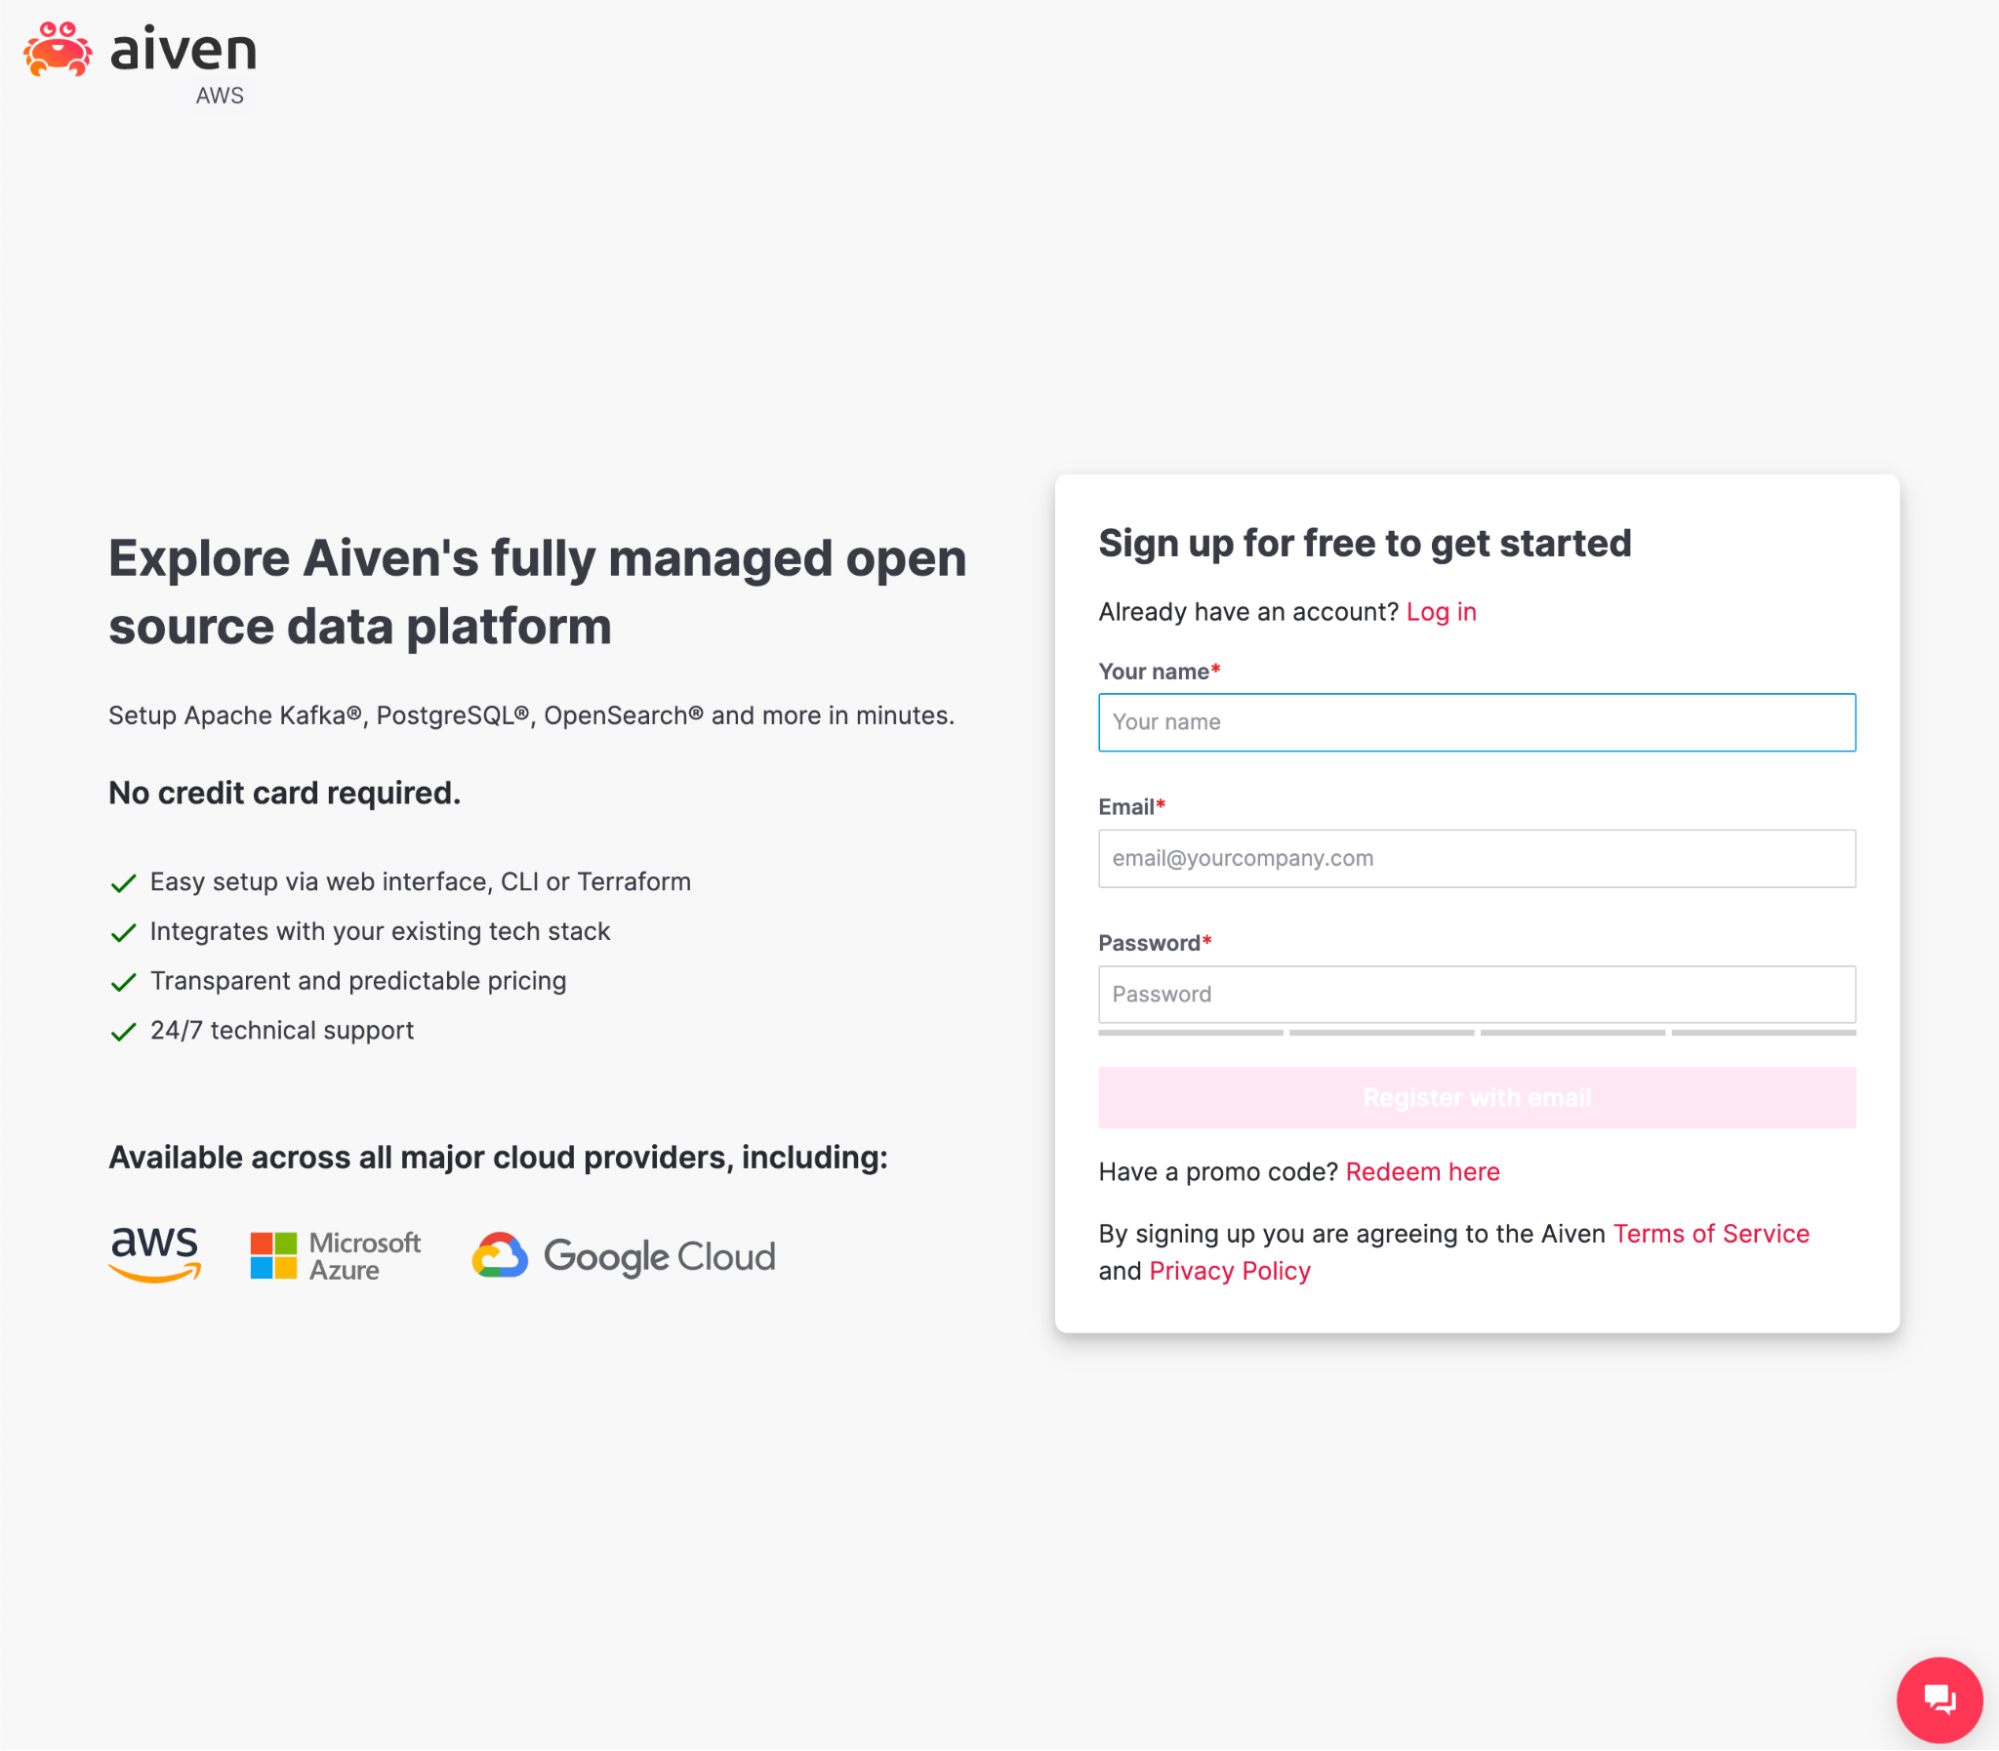This screenshot has height=1751, width=1999.
Task: Open the Terms of Service
Action: click(x=1711, y=1233)
